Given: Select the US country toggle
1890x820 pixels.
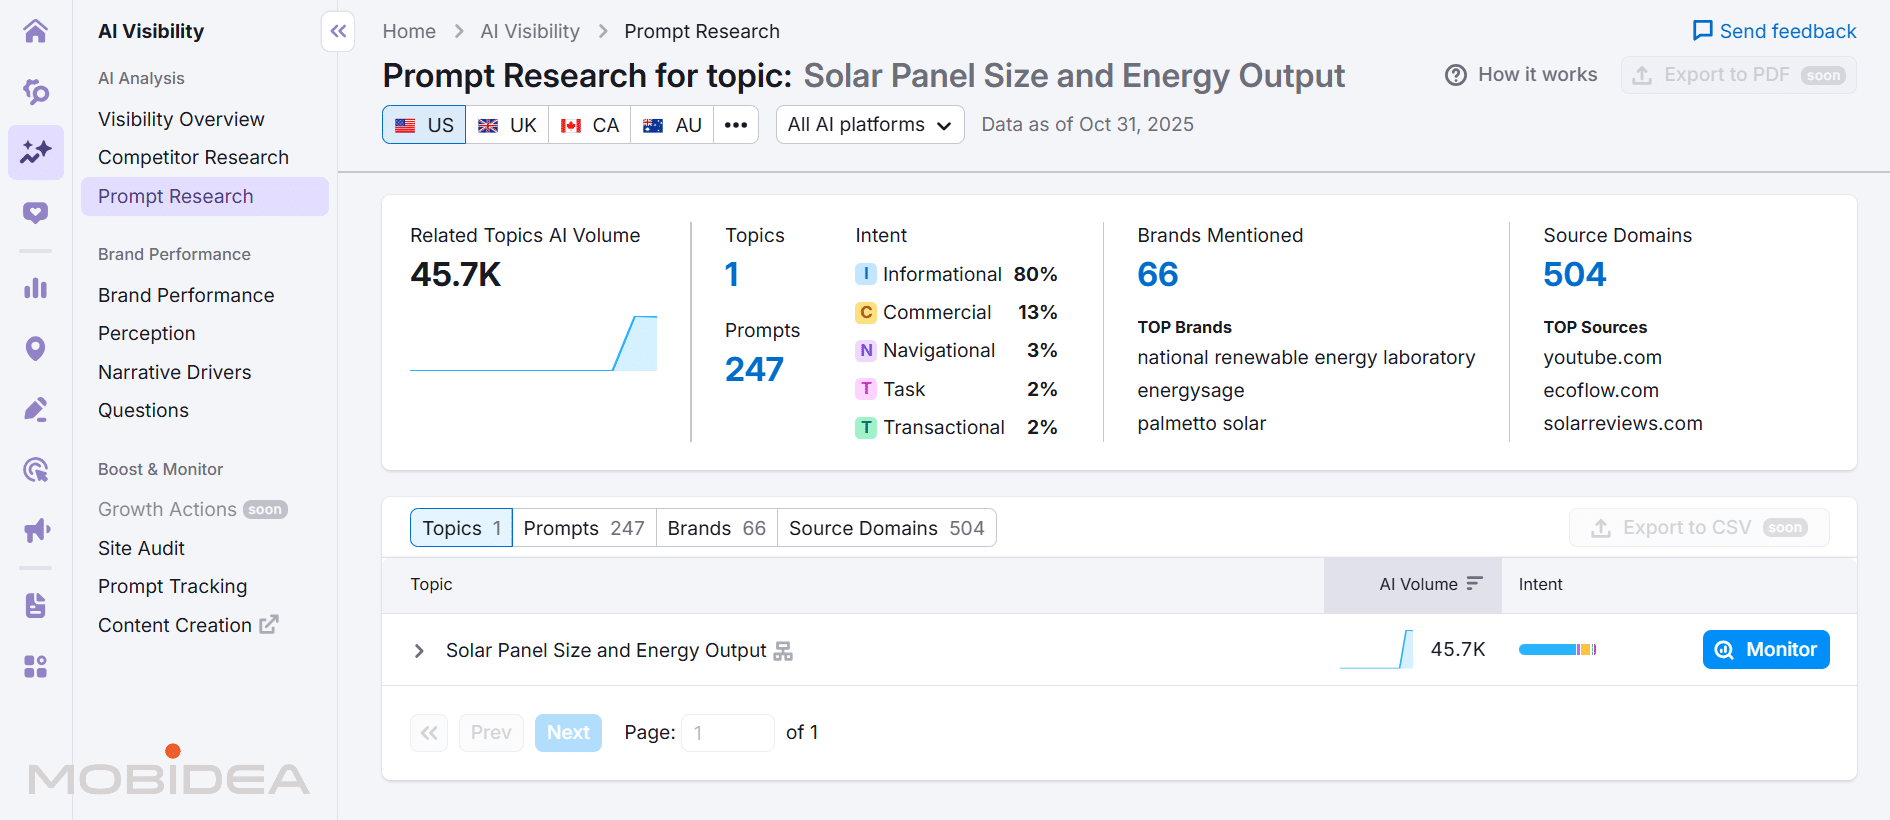Looking at the screenshot, I should [424, 125].
